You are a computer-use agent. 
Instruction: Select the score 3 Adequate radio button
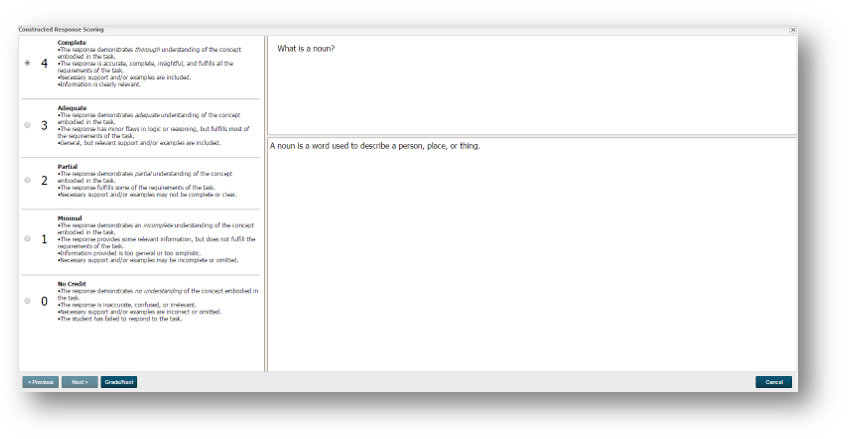27,125
